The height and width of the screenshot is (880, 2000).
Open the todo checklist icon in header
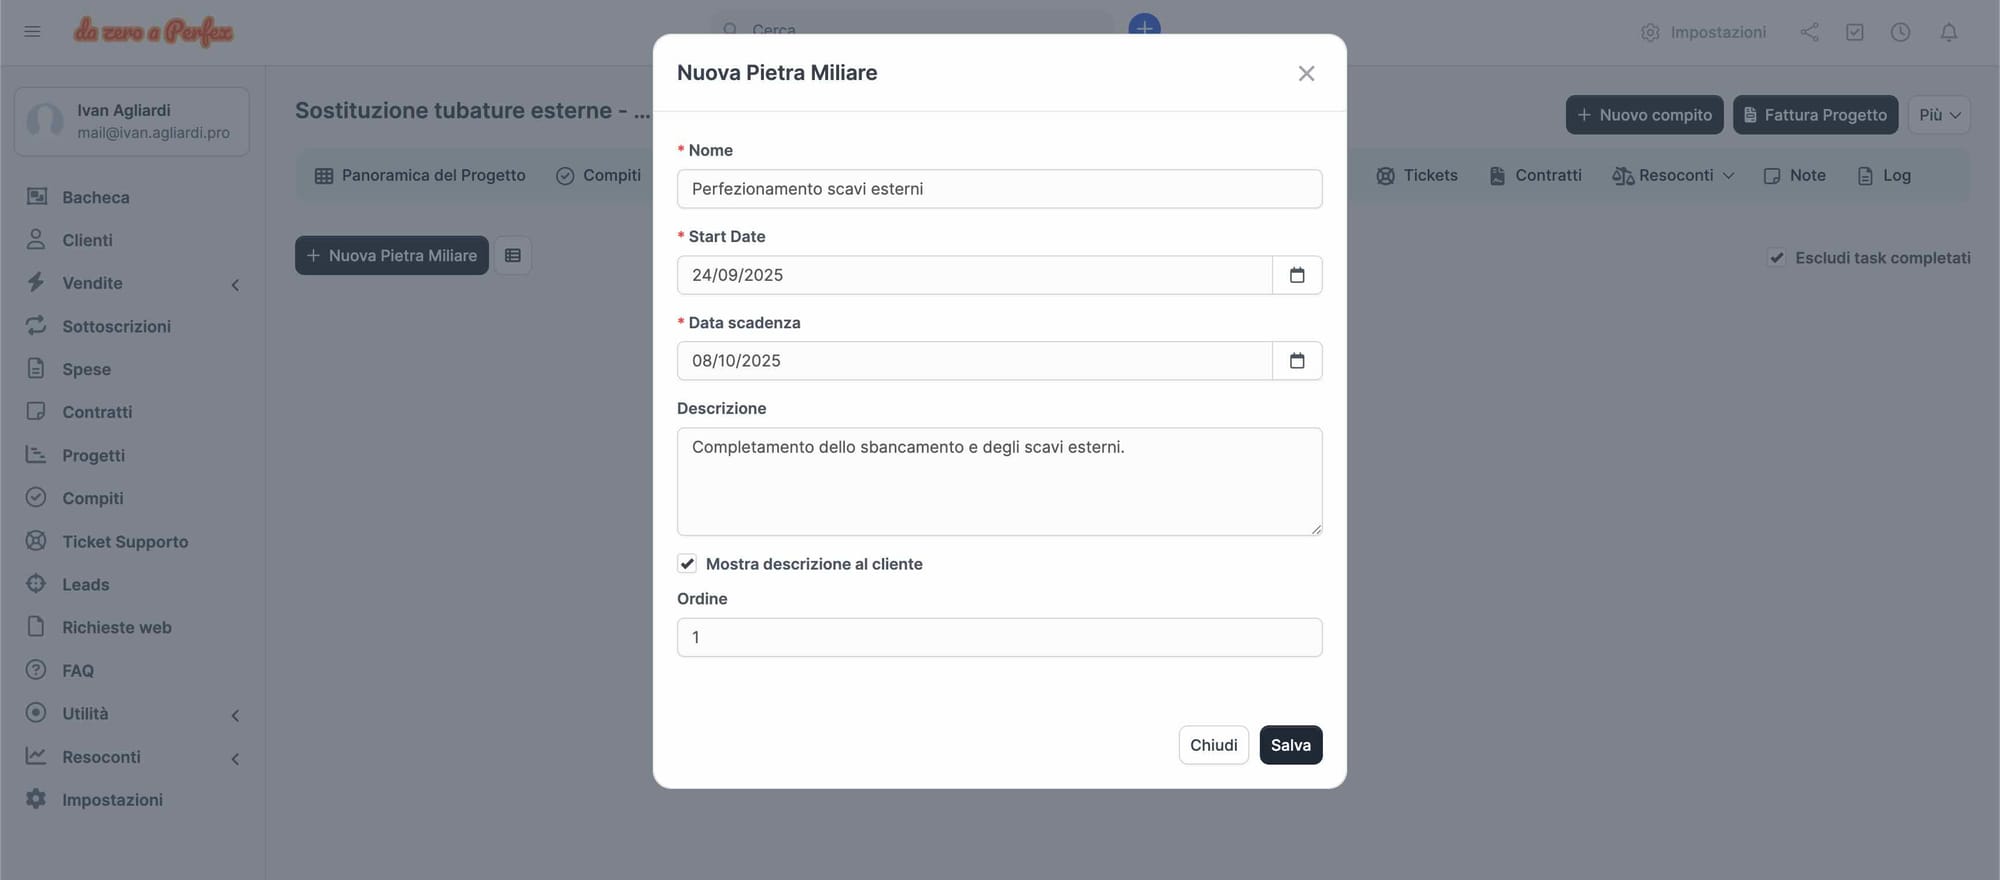pos(1854,32)
